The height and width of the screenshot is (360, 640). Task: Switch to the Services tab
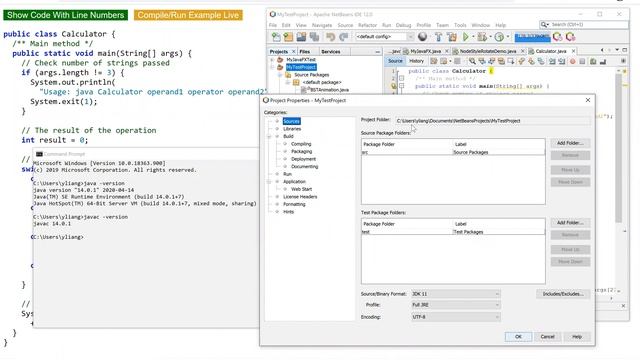(331, 52)
